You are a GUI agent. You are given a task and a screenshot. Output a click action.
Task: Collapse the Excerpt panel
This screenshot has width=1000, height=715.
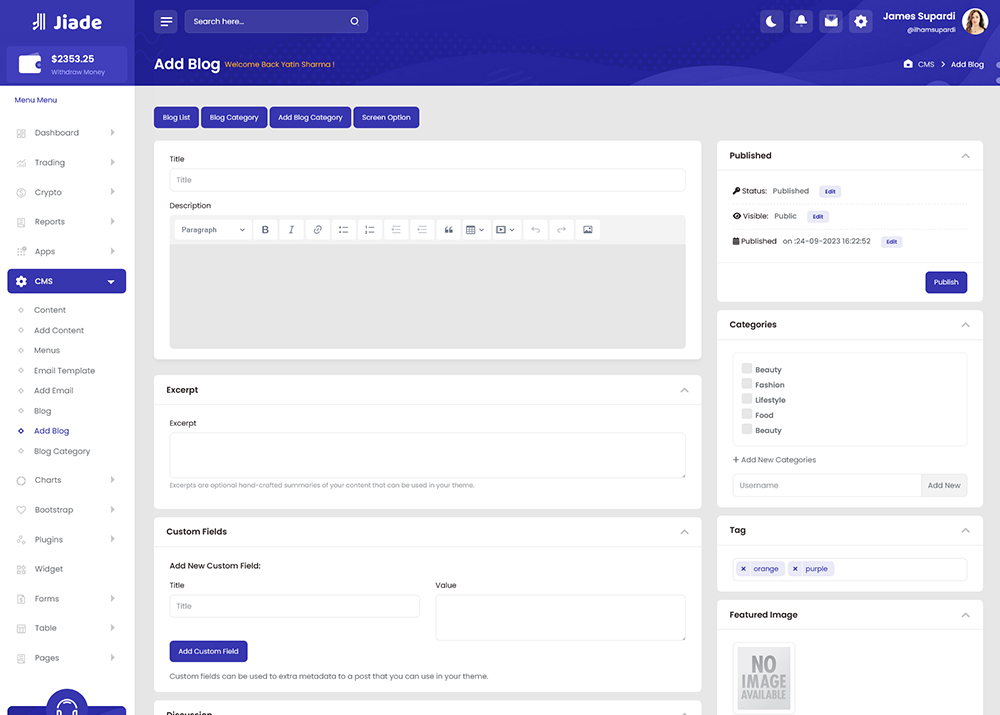pos(684,390)
